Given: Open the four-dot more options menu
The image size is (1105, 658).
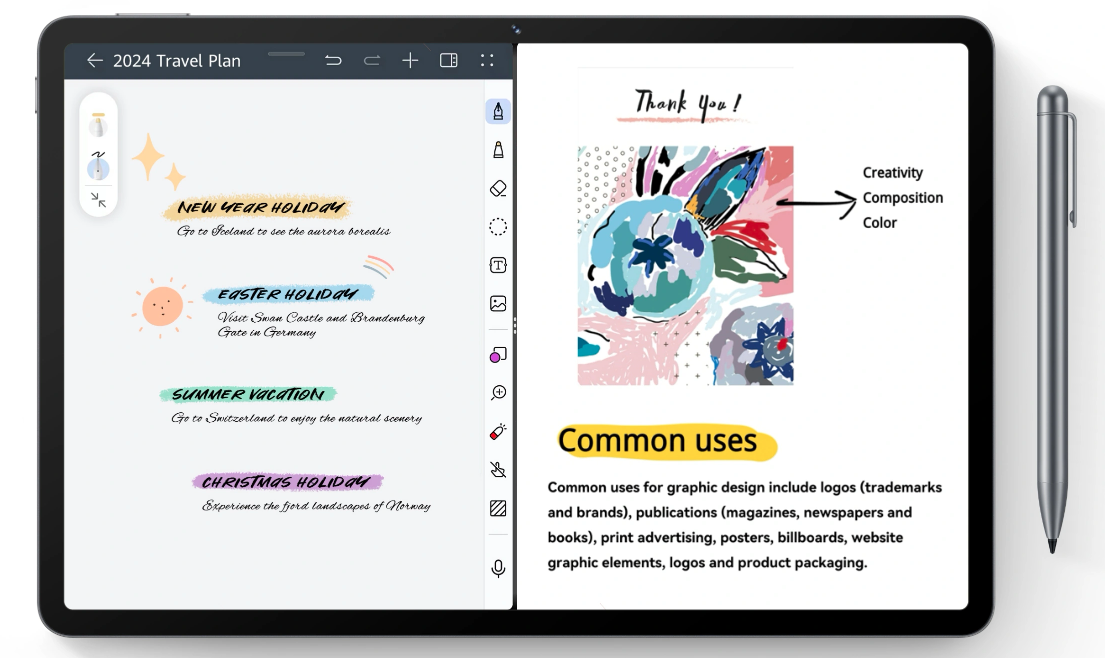Looking at the screenshot, I should [487, 60].
